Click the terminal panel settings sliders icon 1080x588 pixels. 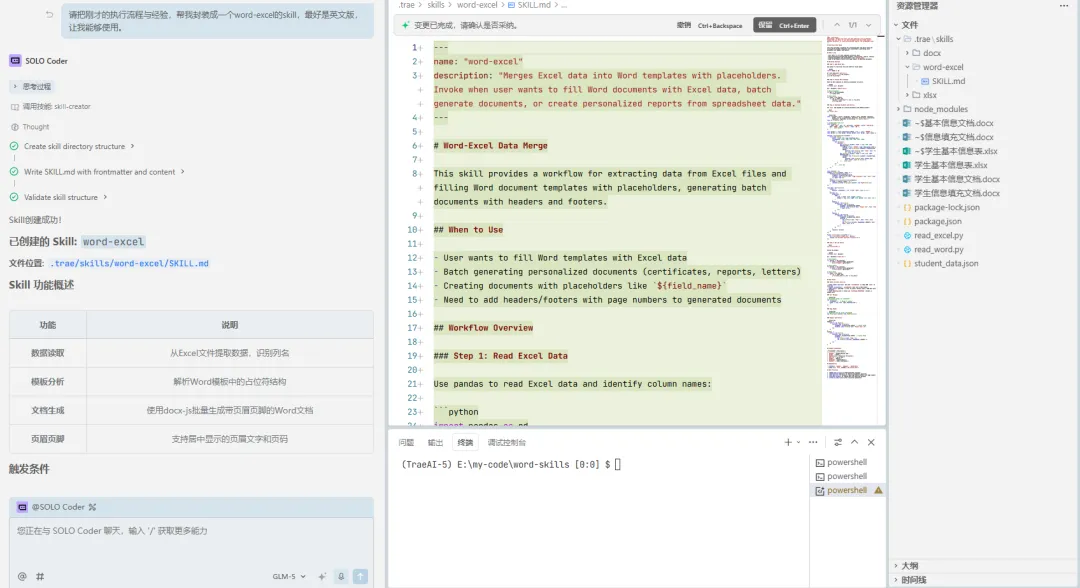[x=838, y=442]
